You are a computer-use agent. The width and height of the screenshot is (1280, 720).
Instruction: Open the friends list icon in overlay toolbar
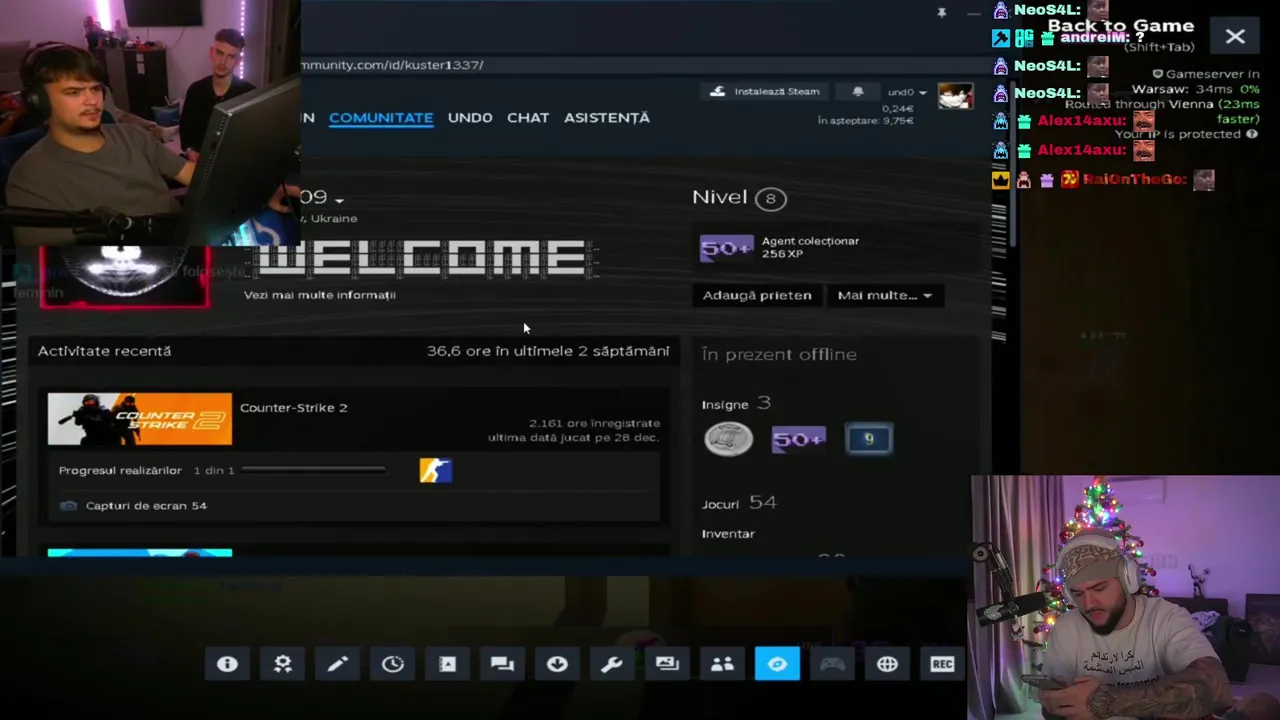tap(722, 664)
